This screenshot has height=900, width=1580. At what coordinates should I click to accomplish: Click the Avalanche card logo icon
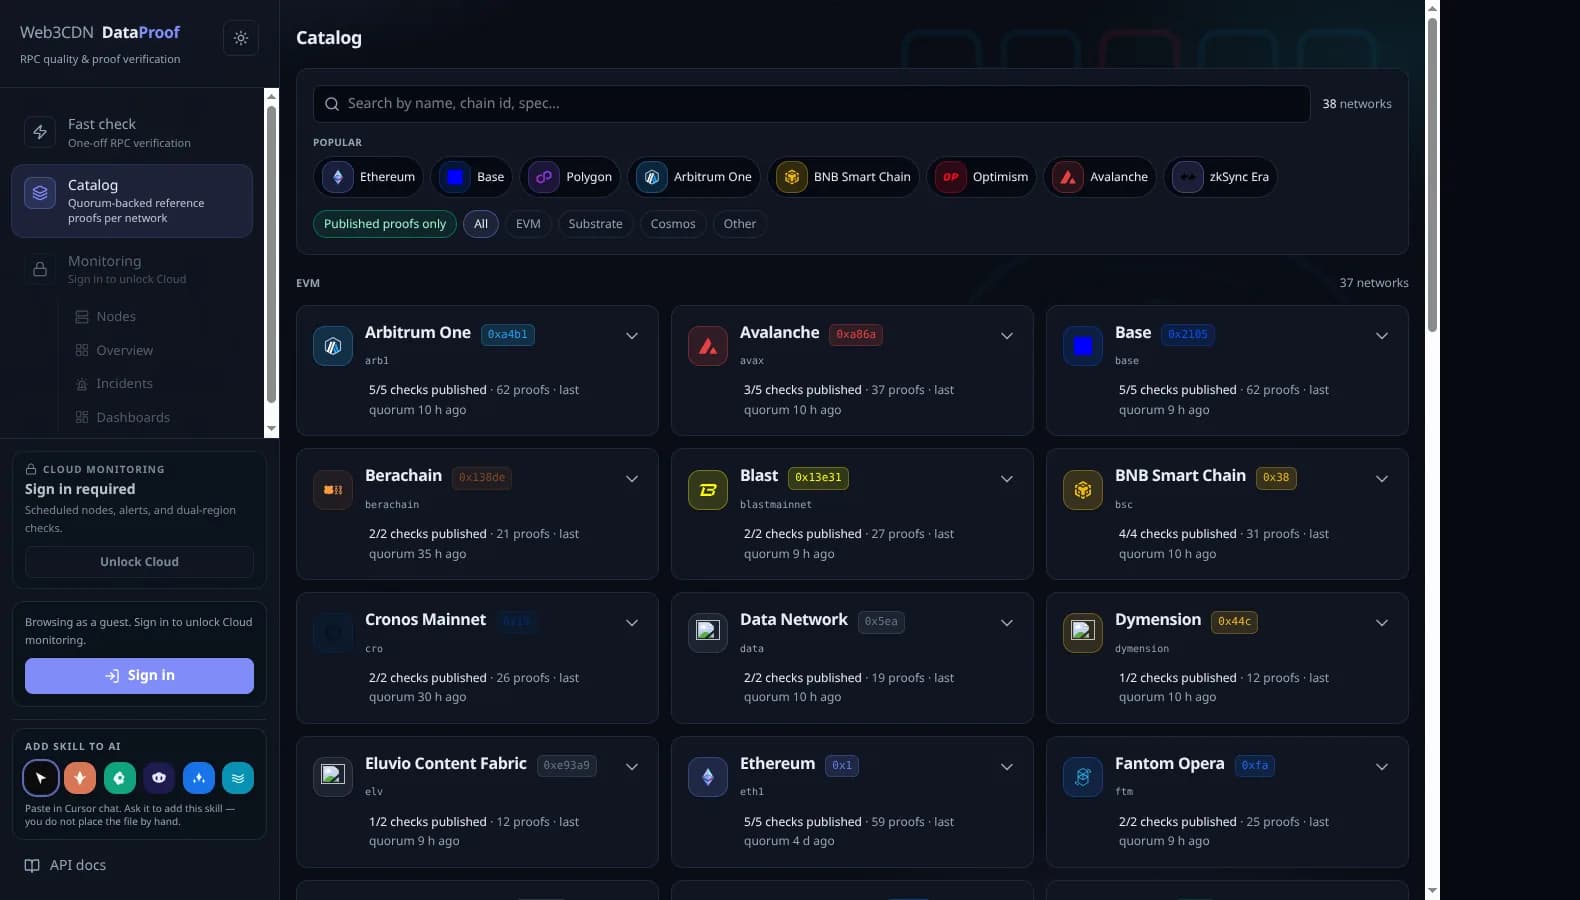click(708, 346)
